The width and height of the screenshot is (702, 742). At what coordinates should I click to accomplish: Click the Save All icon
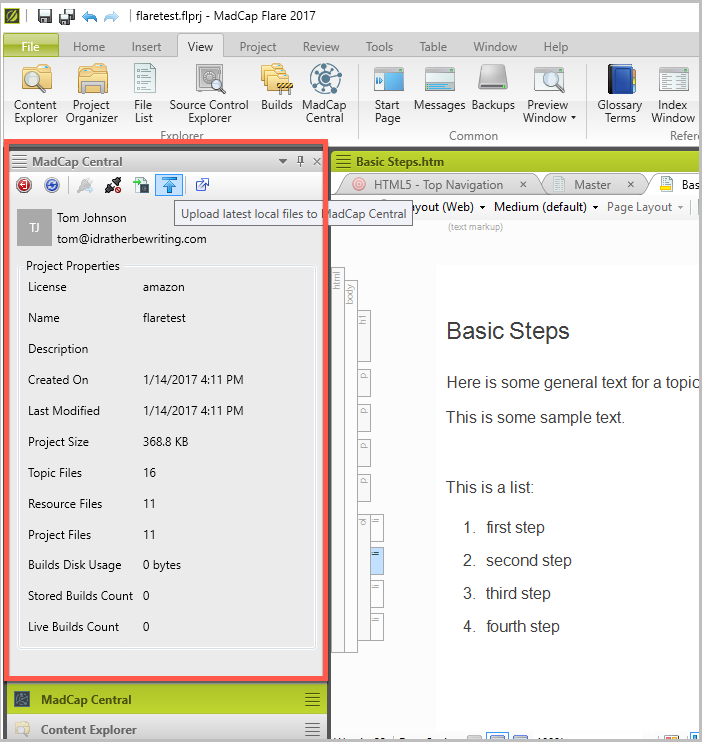pos(67,16)
